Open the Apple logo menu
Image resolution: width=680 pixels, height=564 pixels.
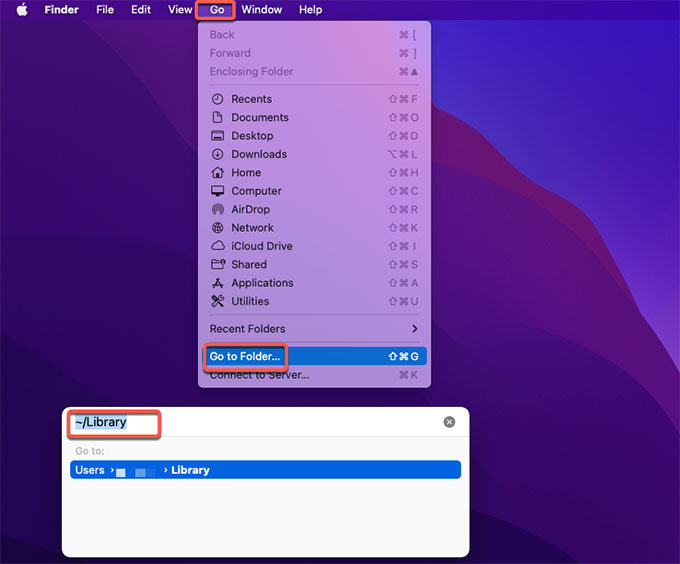[x=22, y=10]
